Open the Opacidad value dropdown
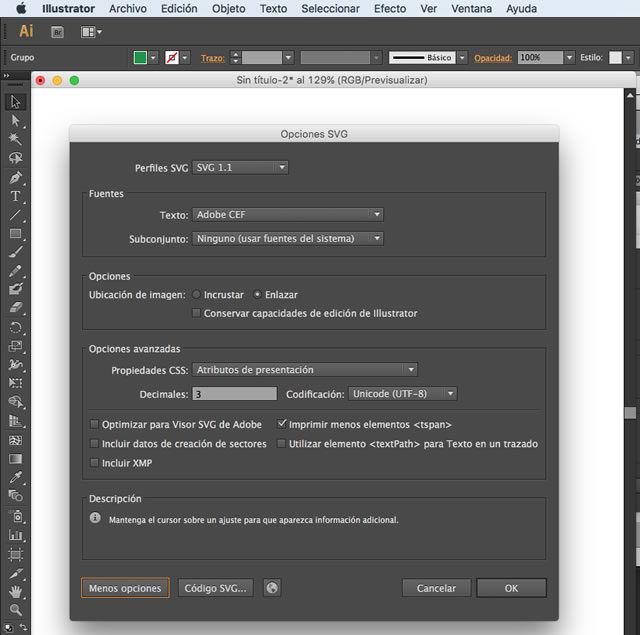The image size is (640, 635). click(569, 58)
